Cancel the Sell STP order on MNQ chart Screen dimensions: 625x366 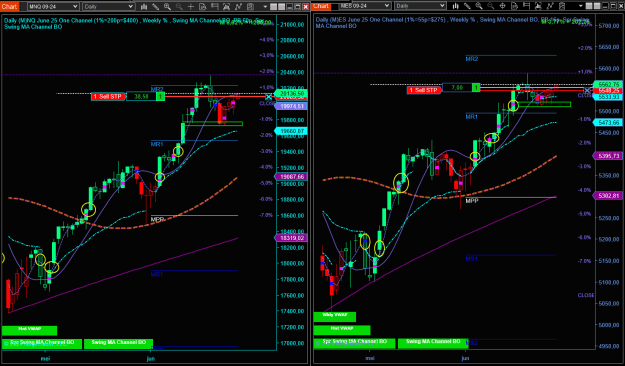pyautogui.click(x=269, y=97)
